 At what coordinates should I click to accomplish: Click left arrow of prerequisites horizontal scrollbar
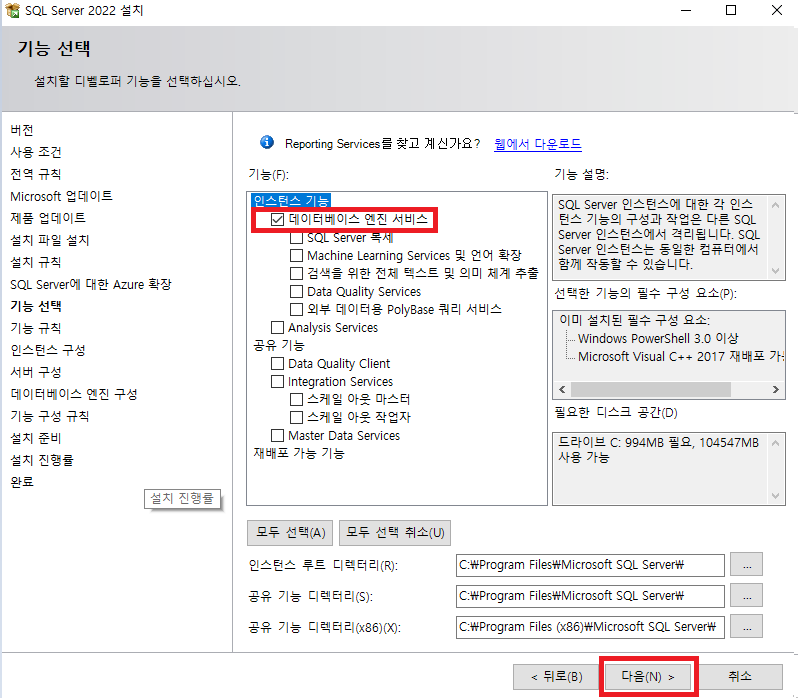(x=562, y=389)
